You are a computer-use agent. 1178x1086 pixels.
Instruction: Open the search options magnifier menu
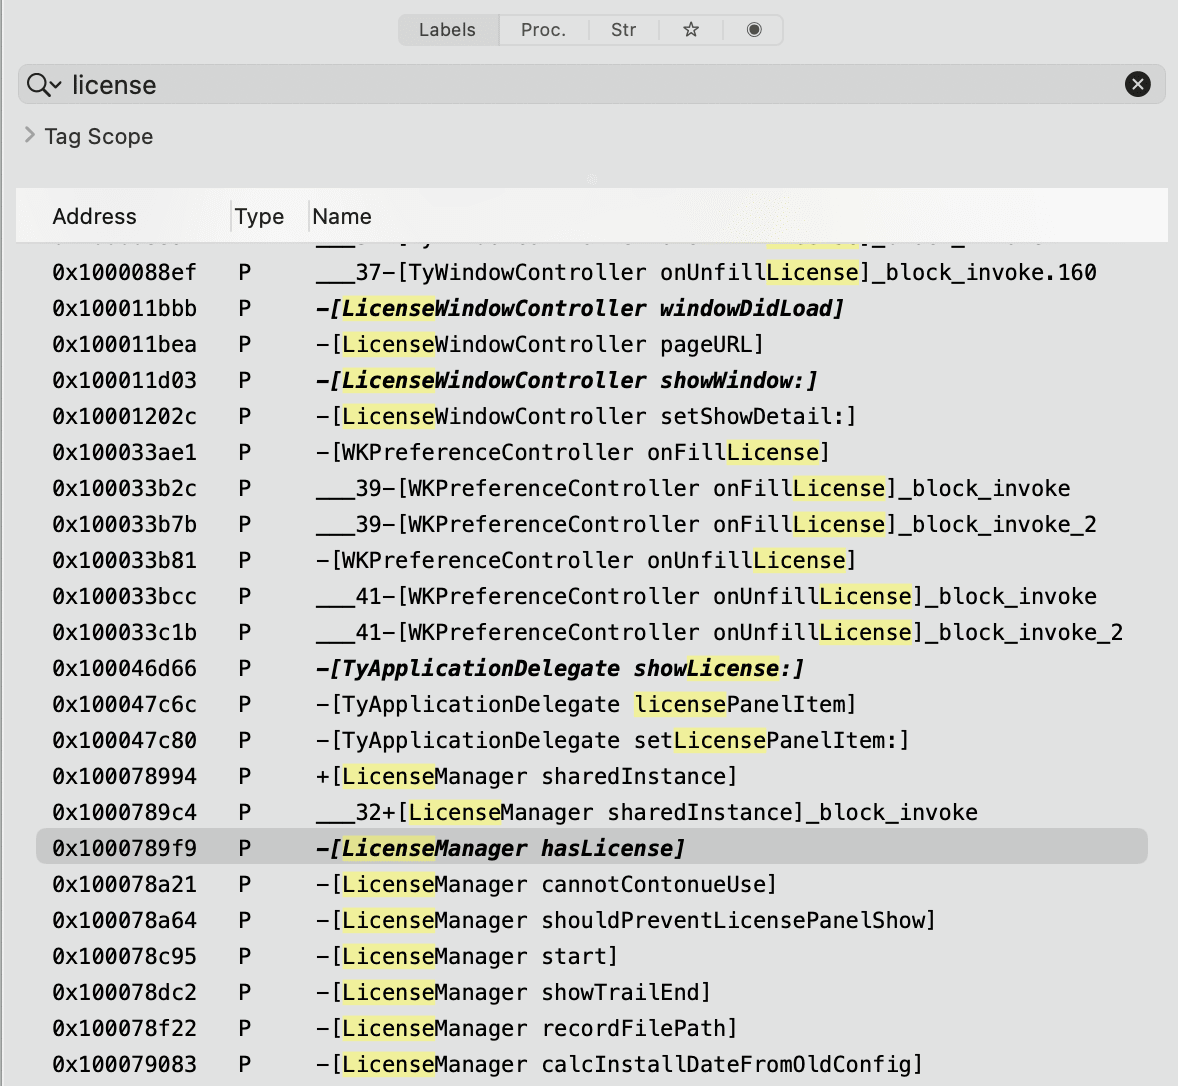[x=44, y=85]
